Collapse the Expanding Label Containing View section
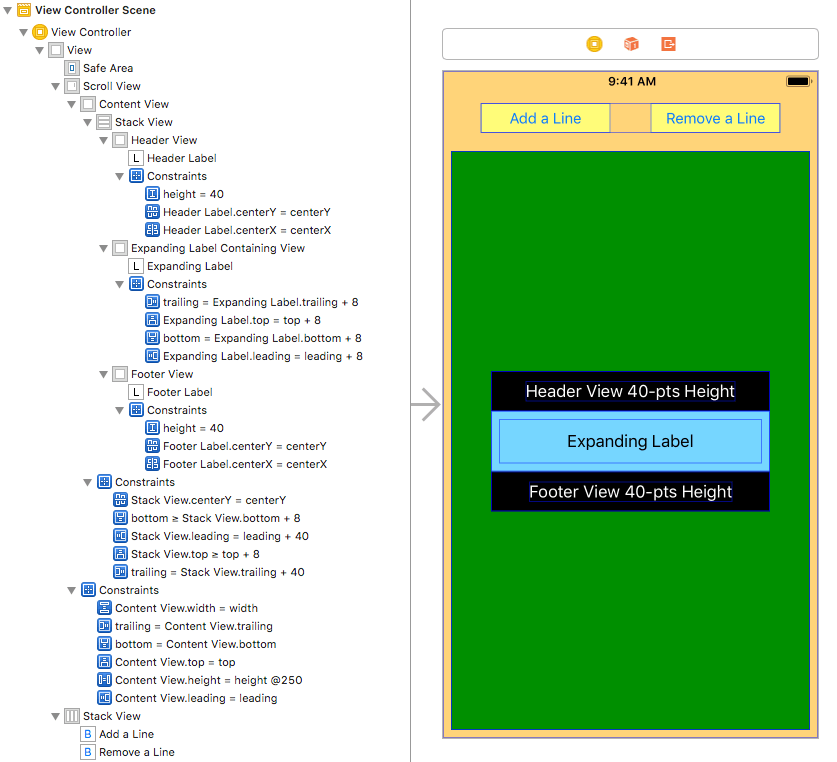 104,248
